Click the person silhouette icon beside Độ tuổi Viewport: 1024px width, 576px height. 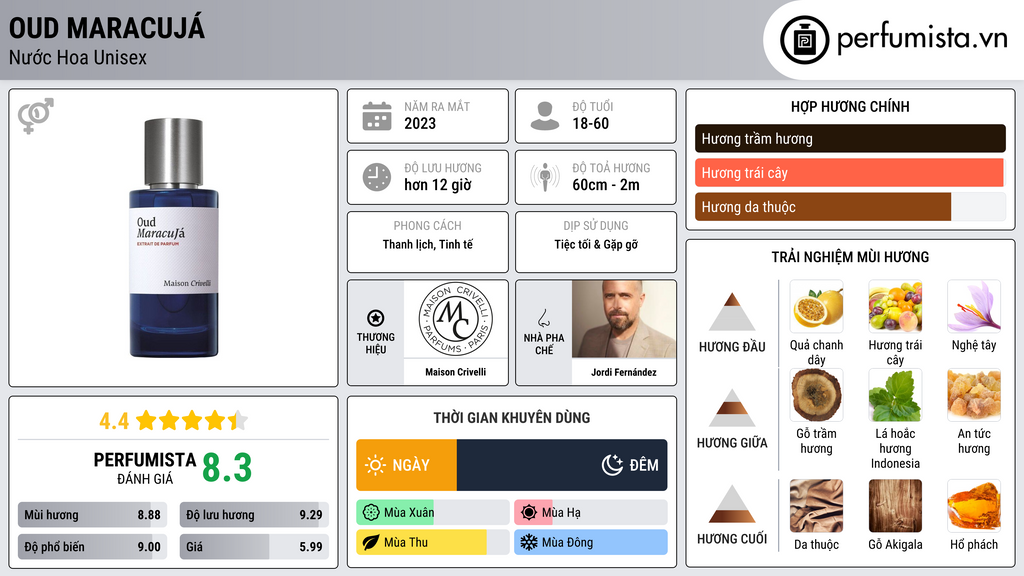(x=545, y=116)
